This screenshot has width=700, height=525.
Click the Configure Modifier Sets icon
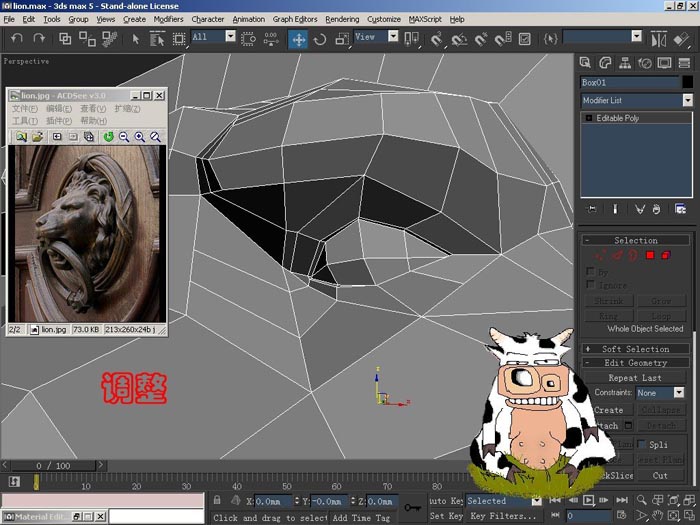click(680, 209)
